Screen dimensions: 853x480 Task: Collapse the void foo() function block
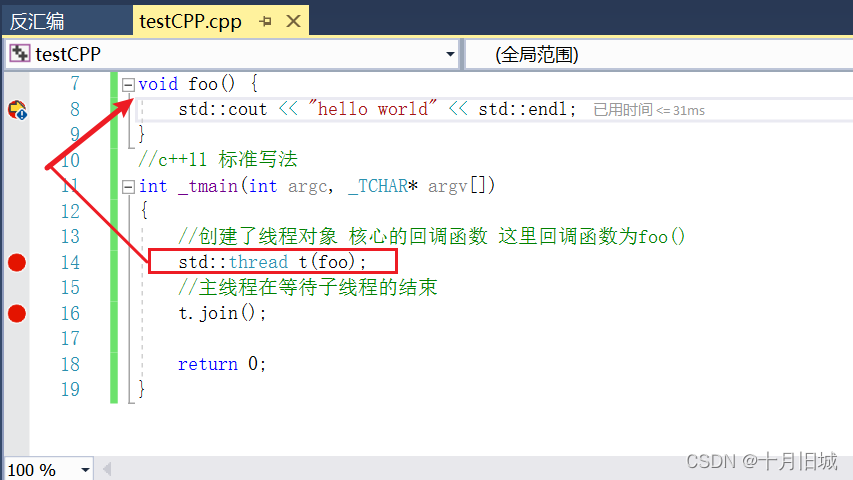tap(128, 84)
